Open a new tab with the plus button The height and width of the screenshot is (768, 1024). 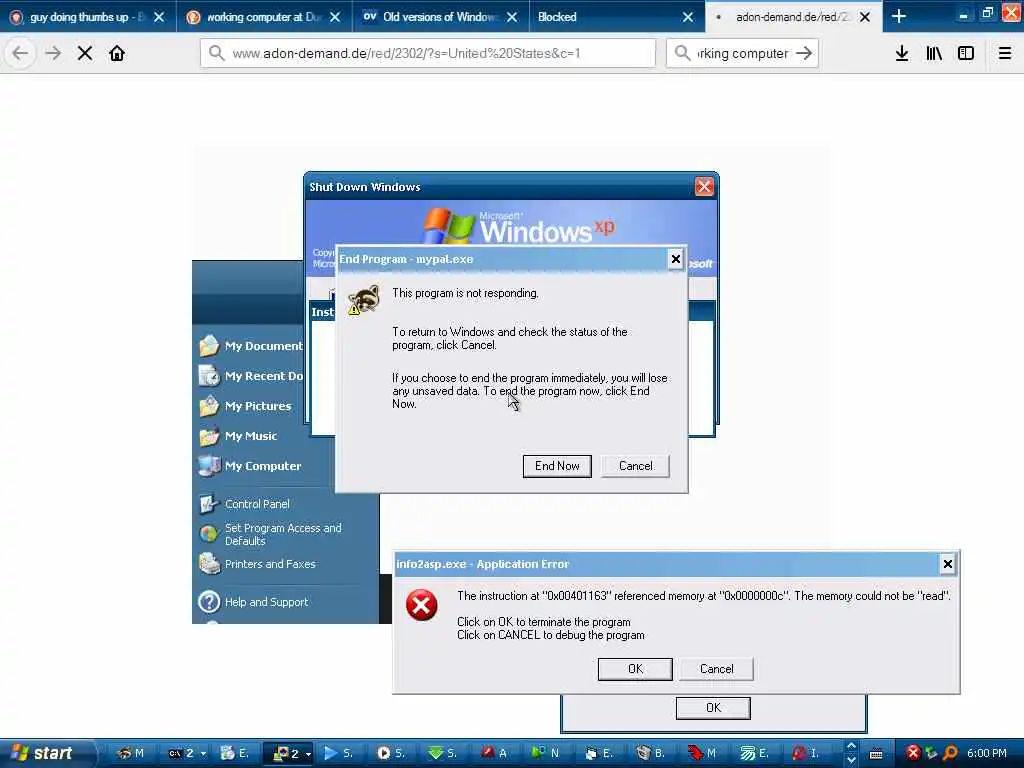tap(899, 16)
